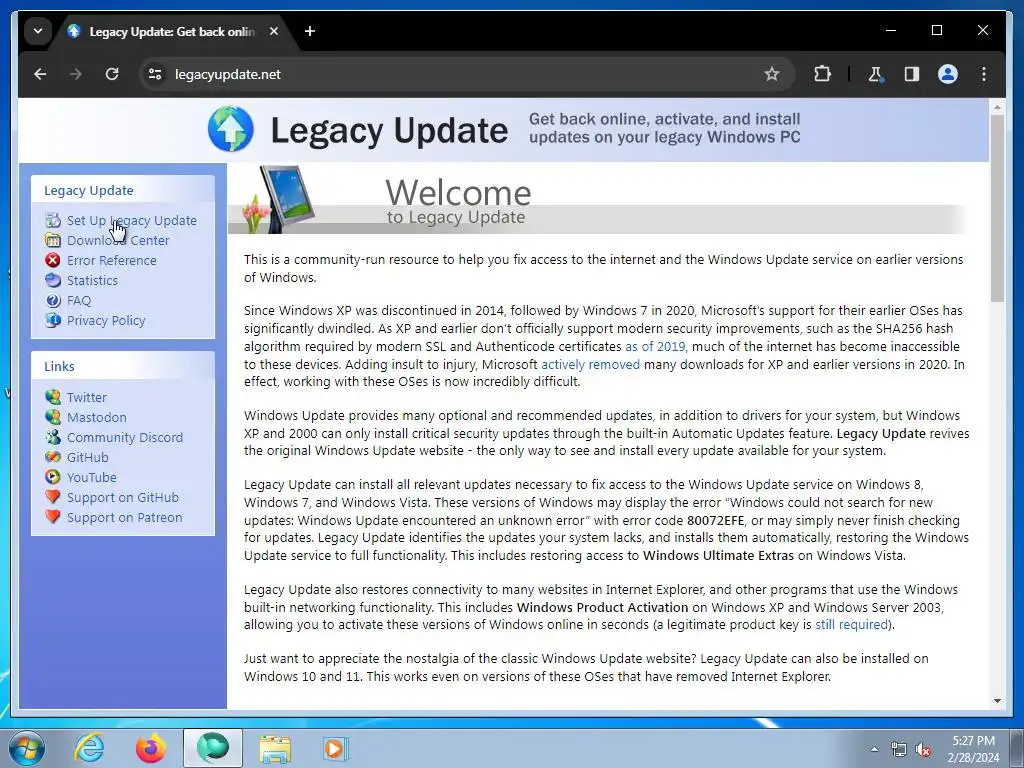This screenshot has height=768, width=1024.
Task: Bookmark this page with the star icon
Action: tap(772, 74)
